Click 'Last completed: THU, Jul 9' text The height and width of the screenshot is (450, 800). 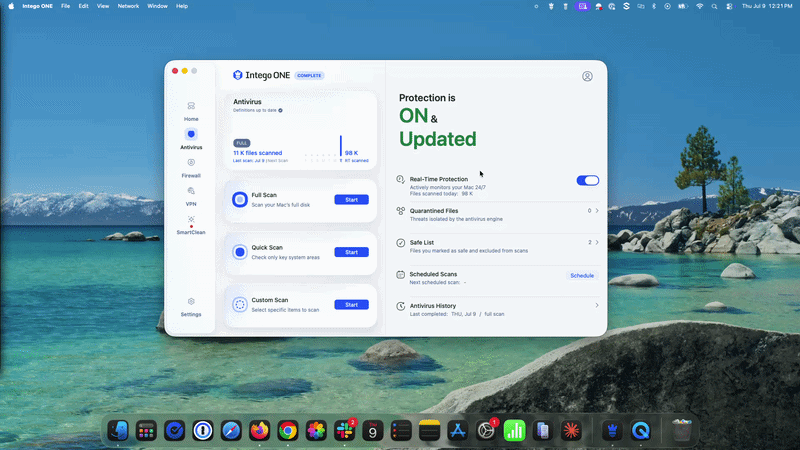(443, 314)
